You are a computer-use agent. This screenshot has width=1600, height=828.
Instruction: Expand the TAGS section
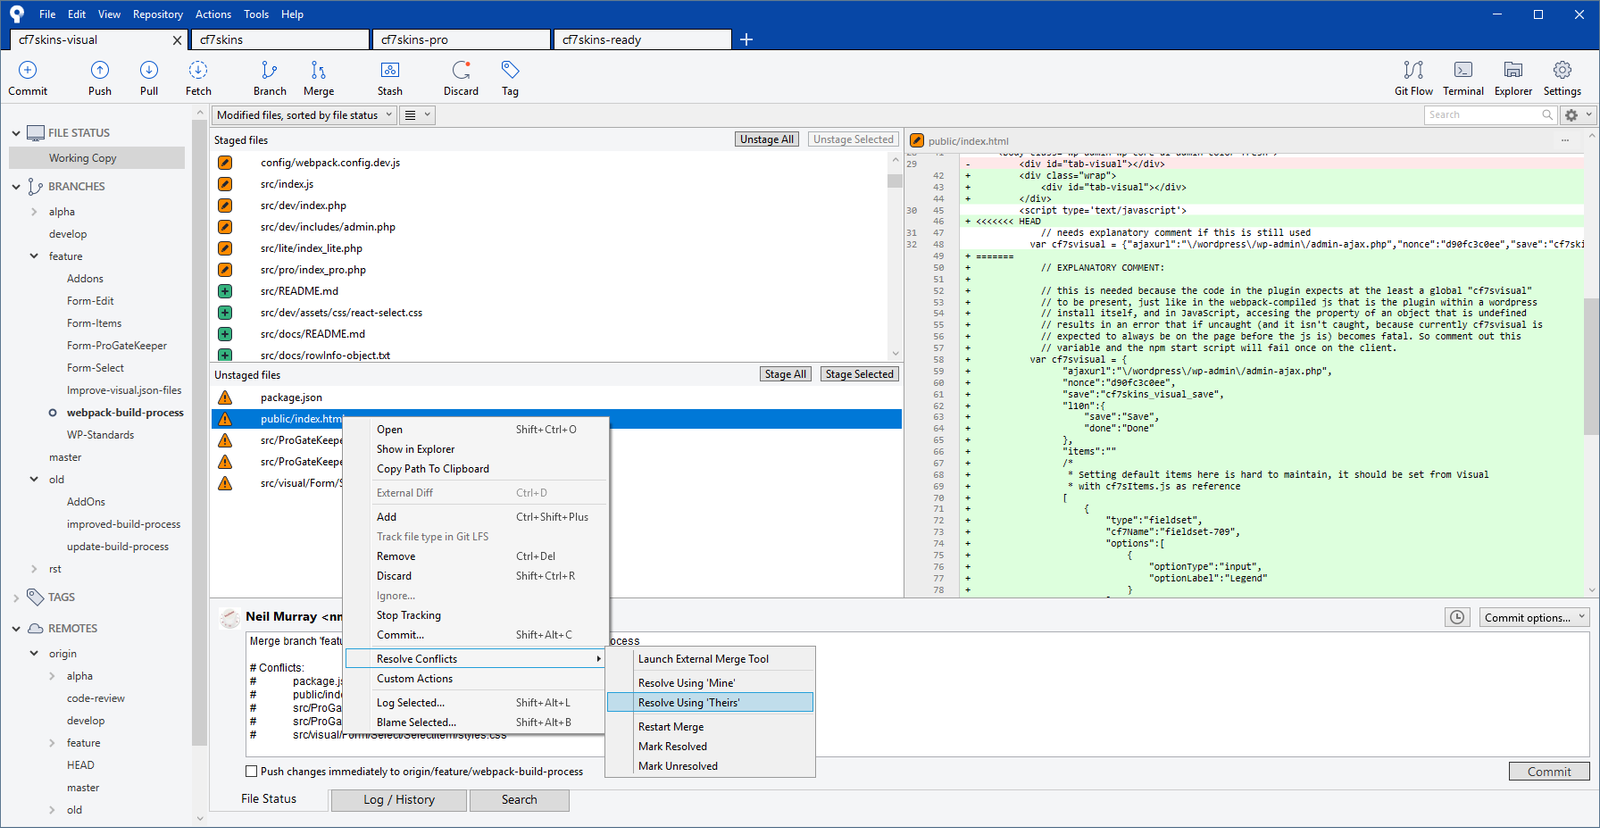pos(16,598)
